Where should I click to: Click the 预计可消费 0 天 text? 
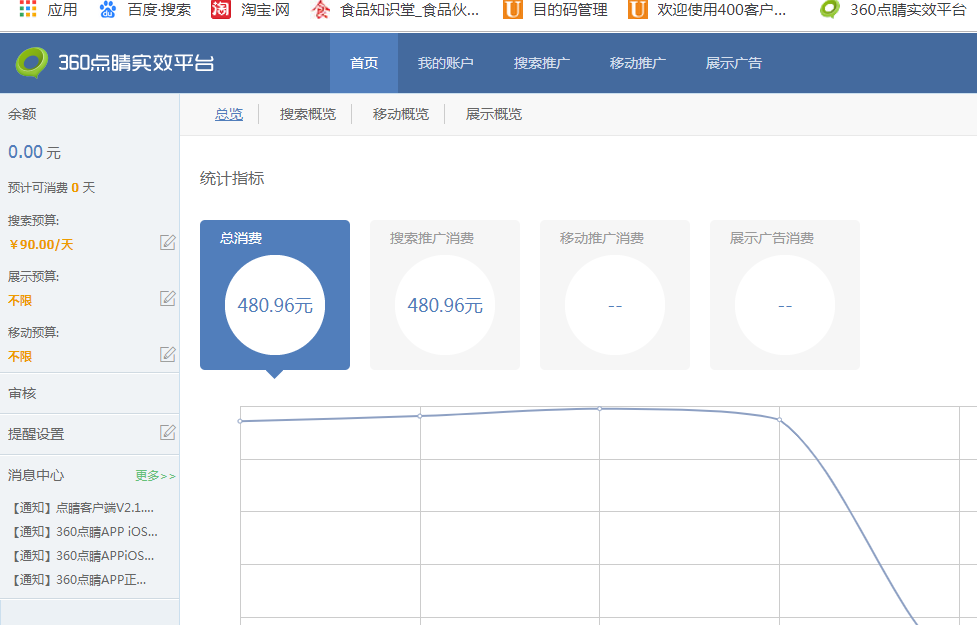pos(51,188)
